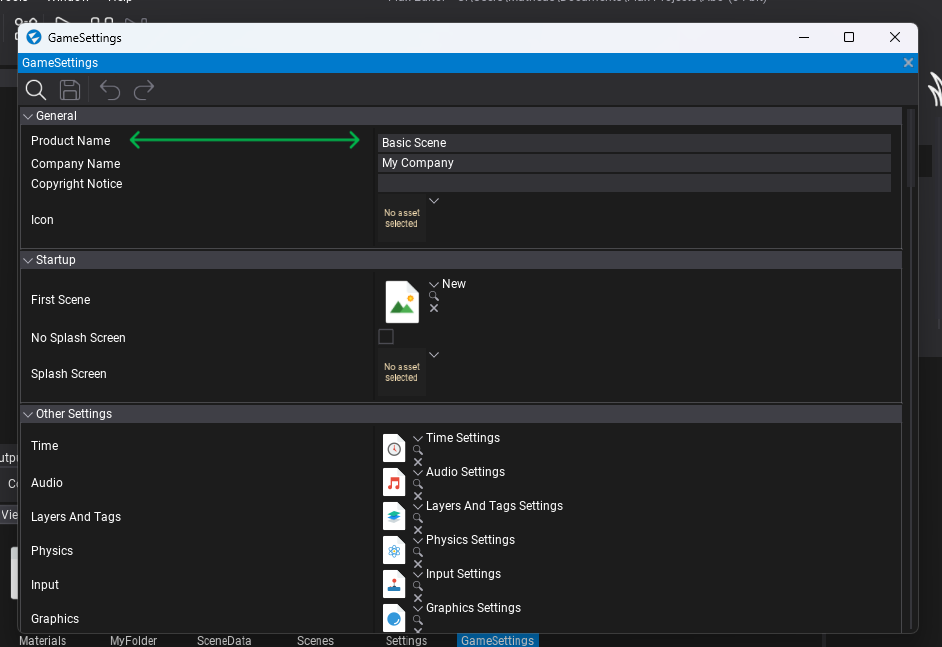Screen dimensions: 942x647
Task: Click the First Scene image thumbnail
Action: click(x=404, y=300)
